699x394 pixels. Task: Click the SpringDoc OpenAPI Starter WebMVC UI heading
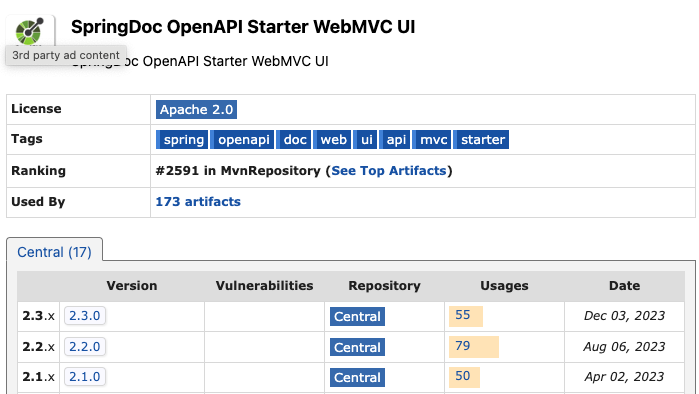(243, 27)
